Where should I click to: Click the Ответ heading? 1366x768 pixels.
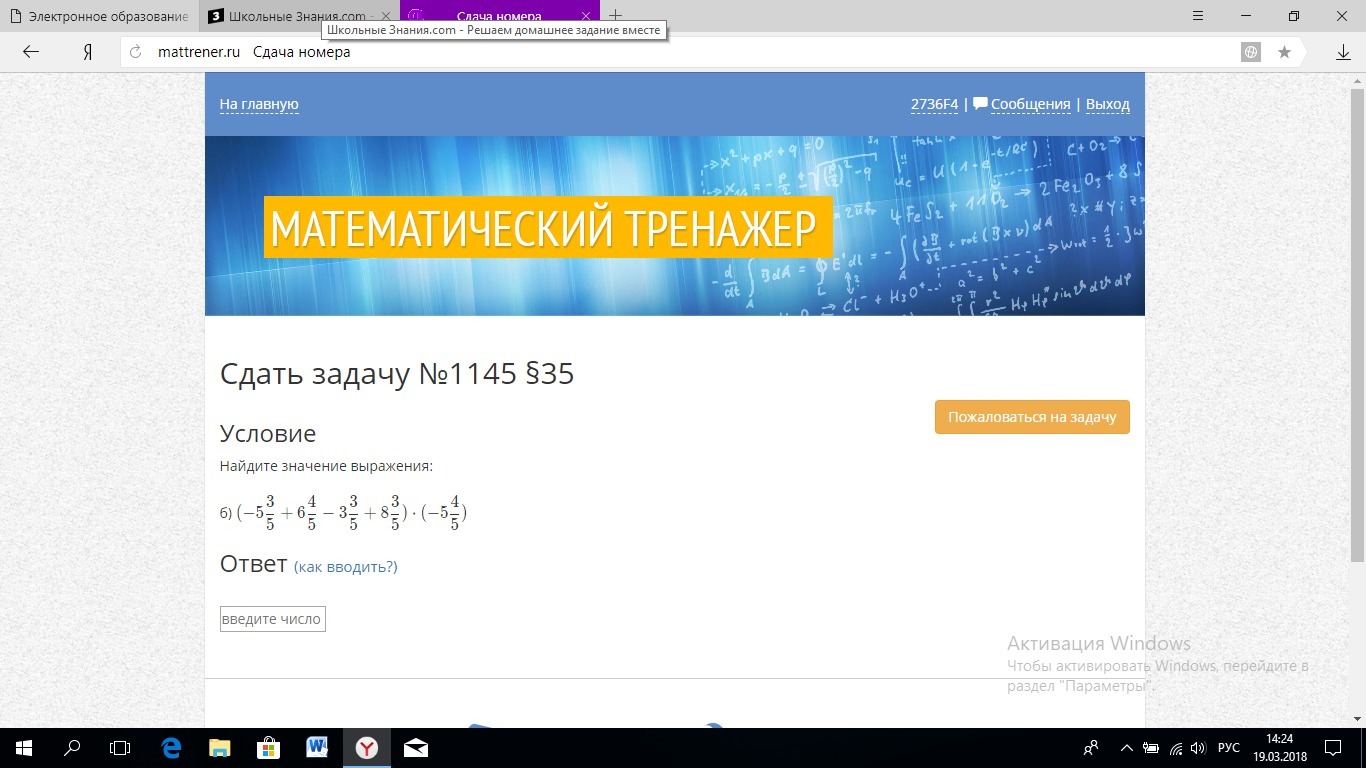254,564
